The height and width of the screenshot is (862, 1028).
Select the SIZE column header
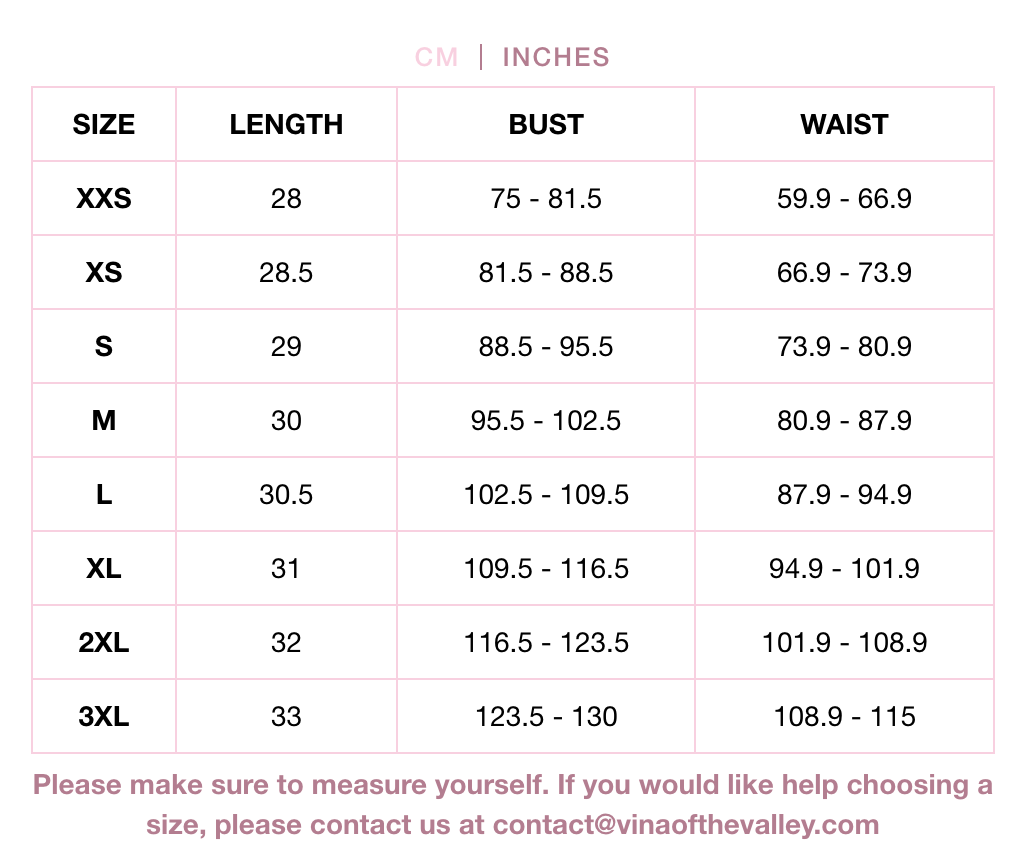(x=104, y=125)
